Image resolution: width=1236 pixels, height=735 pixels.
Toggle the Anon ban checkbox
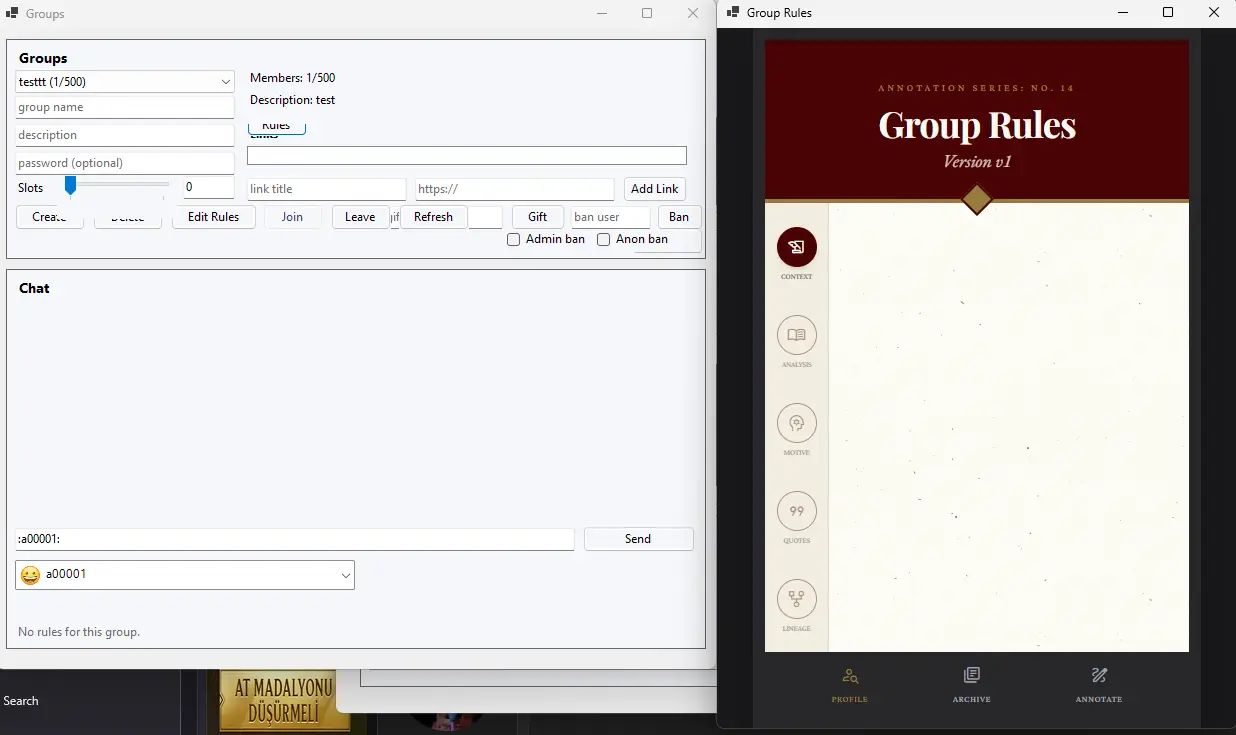[604, 240]
